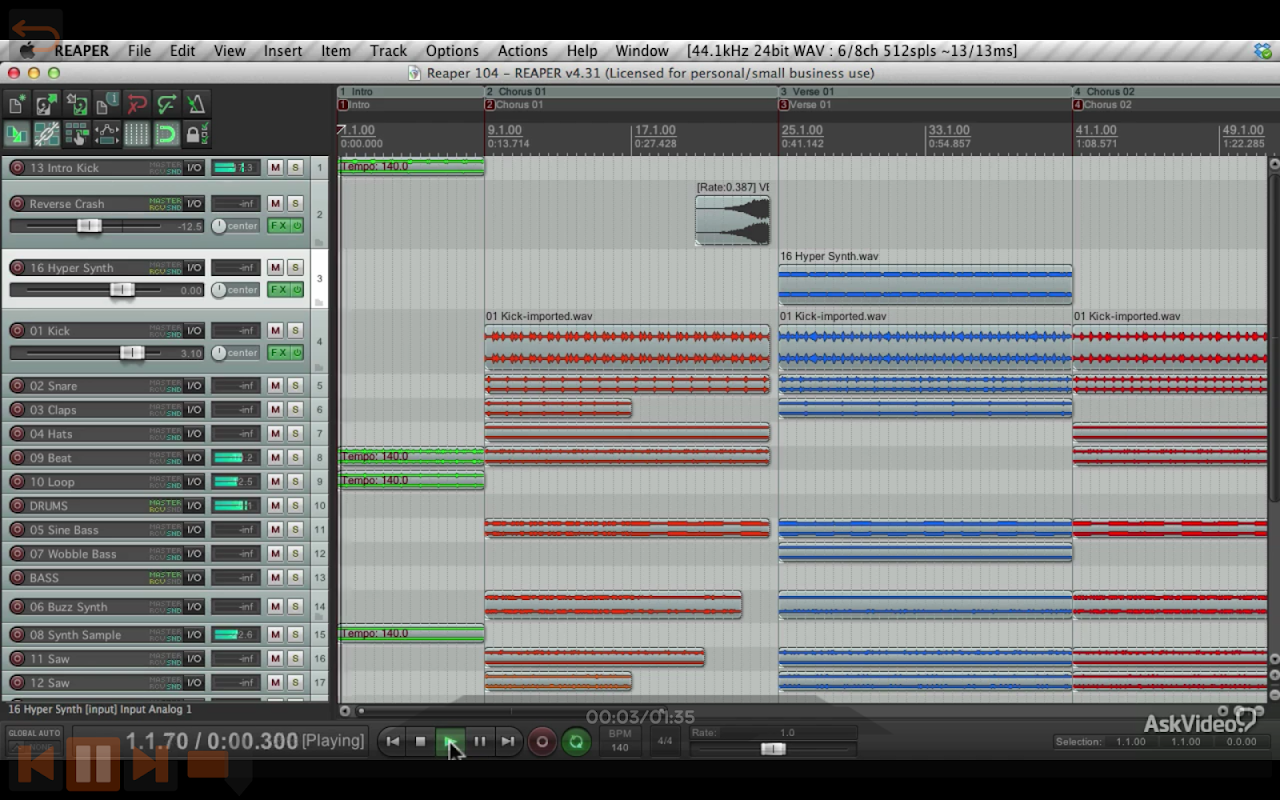Viewport: 1280px width, 800px height.
Task: Arm the DRUMS track for recording
Action: click(17, 506)
